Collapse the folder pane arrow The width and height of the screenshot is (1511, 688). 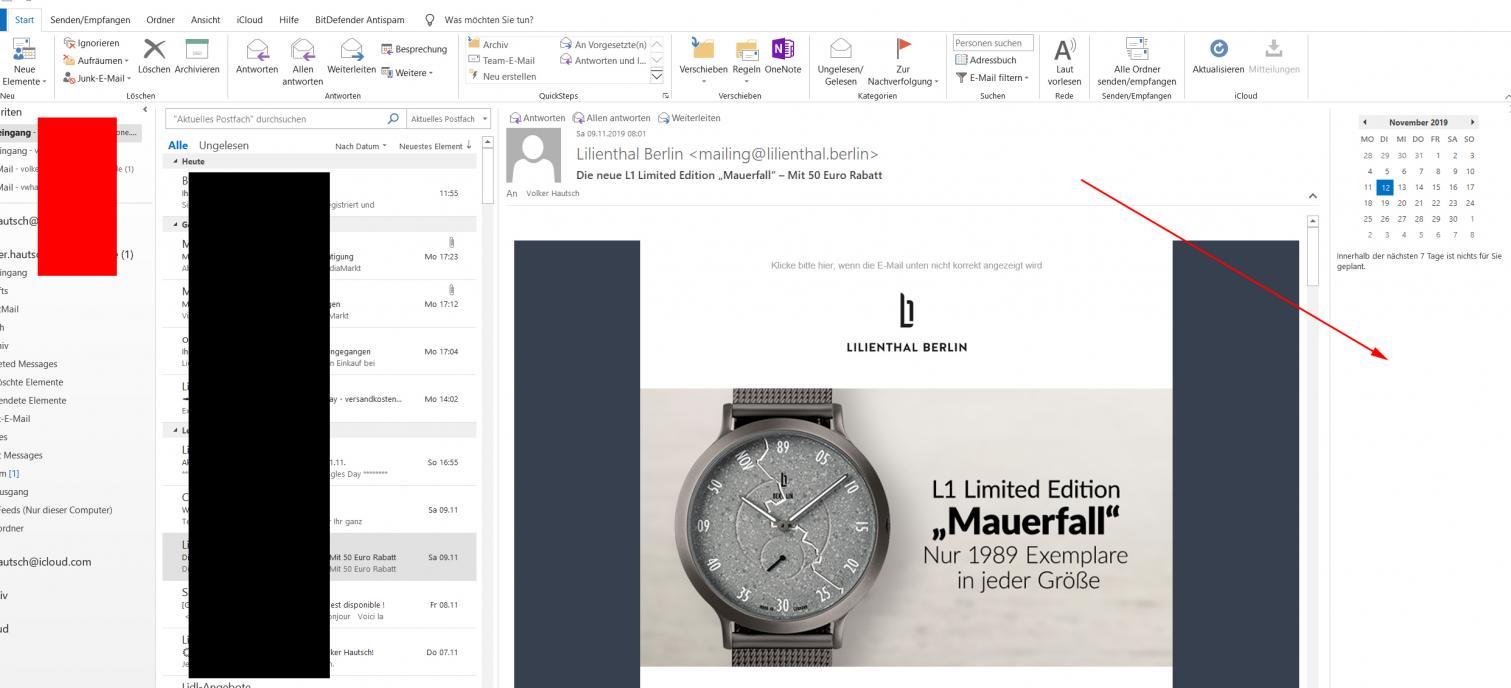click(x=145, y=109)
